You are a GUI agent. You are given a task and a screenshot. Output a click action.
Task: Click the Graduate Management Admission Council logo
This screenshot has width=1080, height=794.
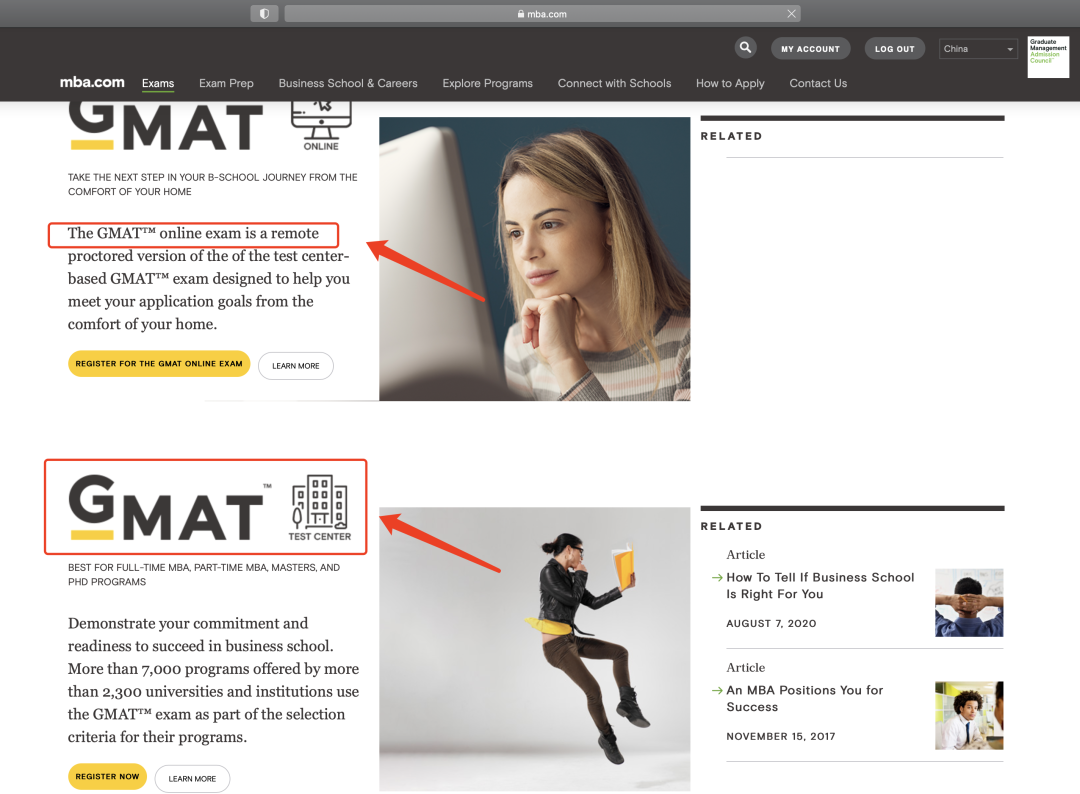(1048, 56)
